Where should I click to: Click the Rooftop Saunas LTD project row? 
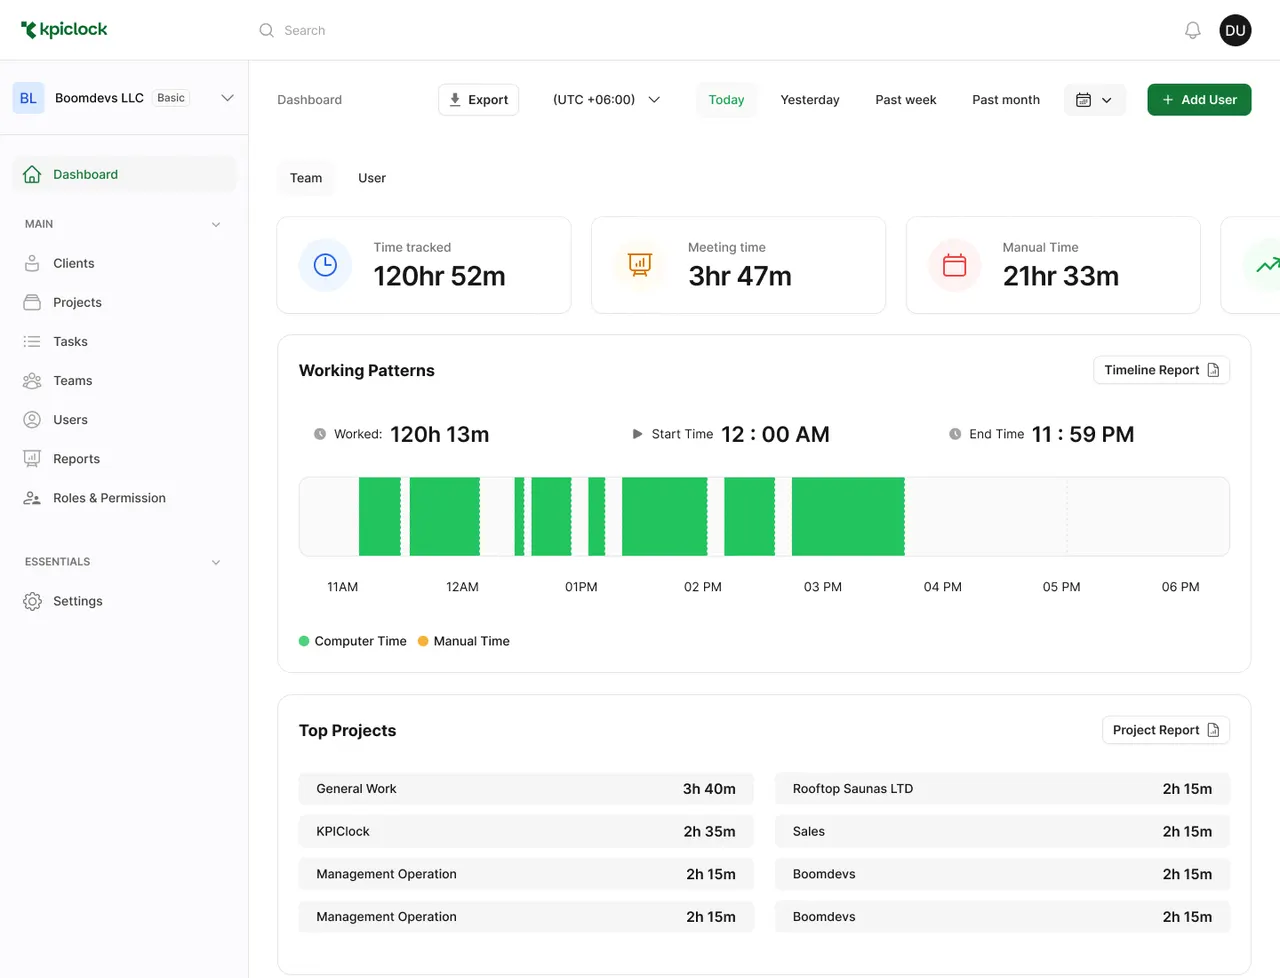tap(1002, 789)
